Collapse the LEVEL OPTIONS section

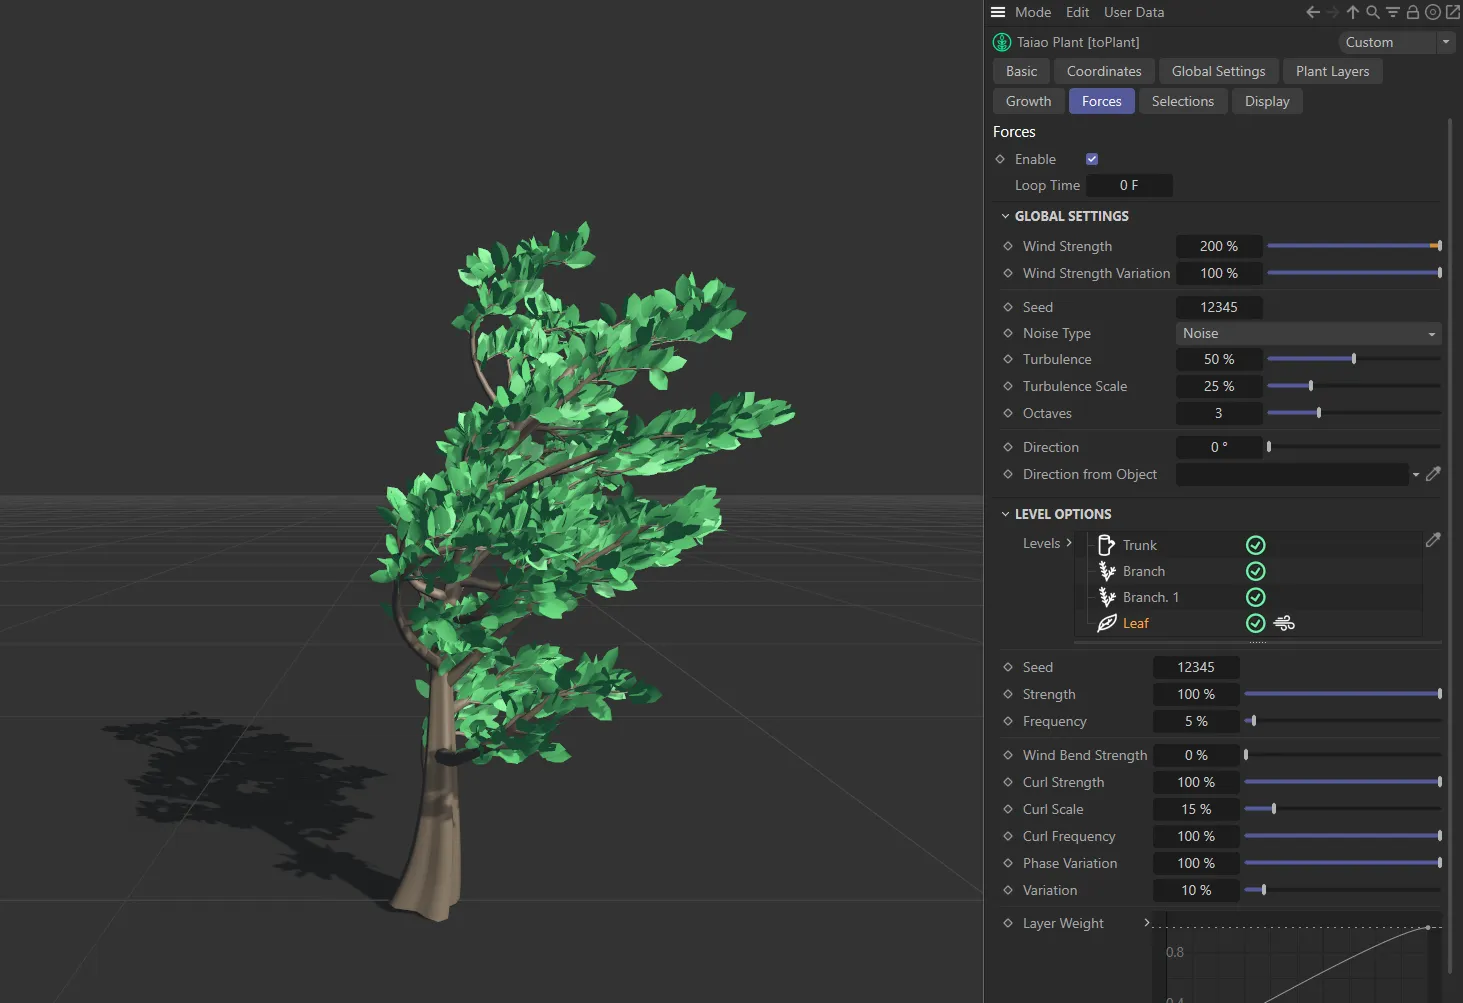click(x=1006, y=513)
